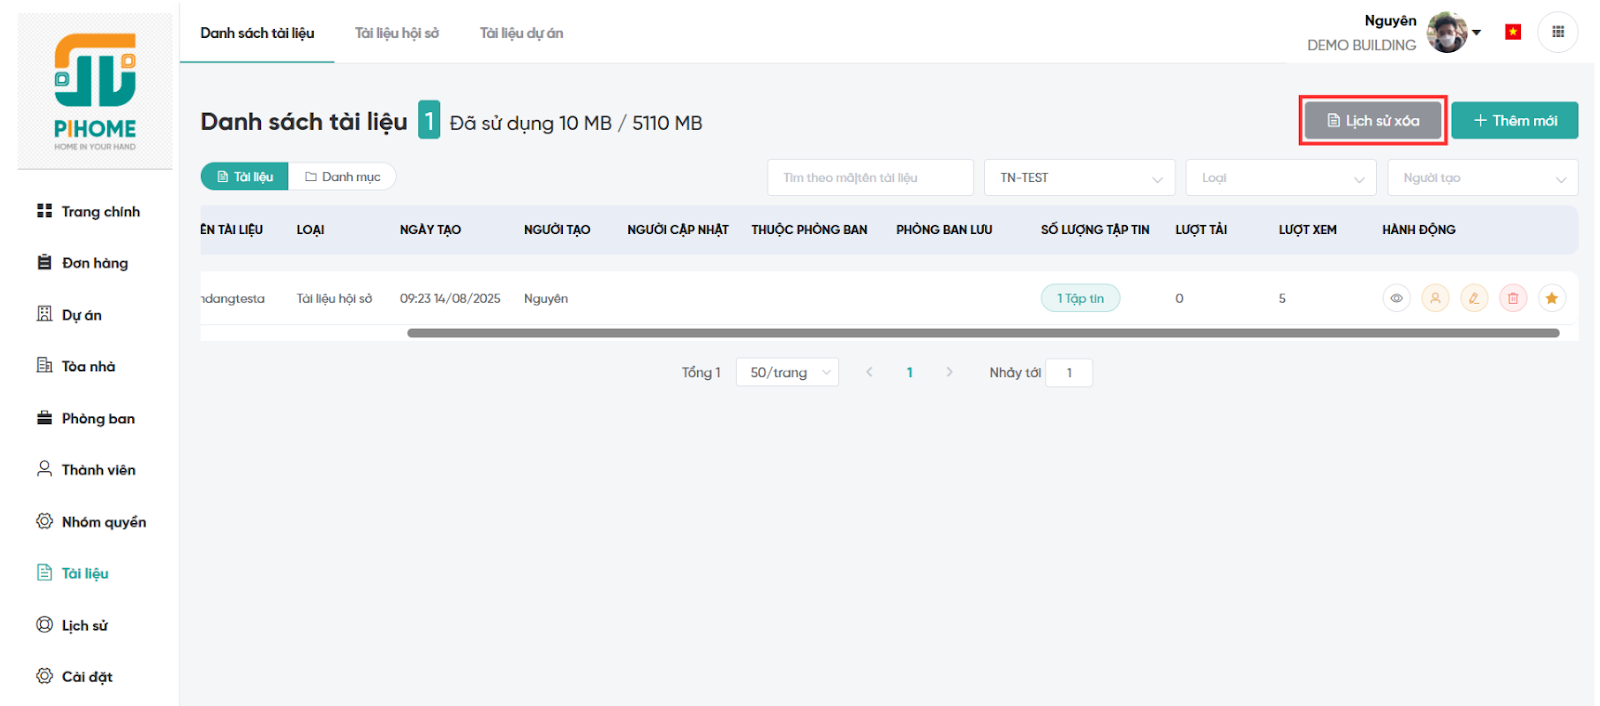Click the eye view icon in document row
Screen dimensions: 1600x706
[x=1396, y=298]
